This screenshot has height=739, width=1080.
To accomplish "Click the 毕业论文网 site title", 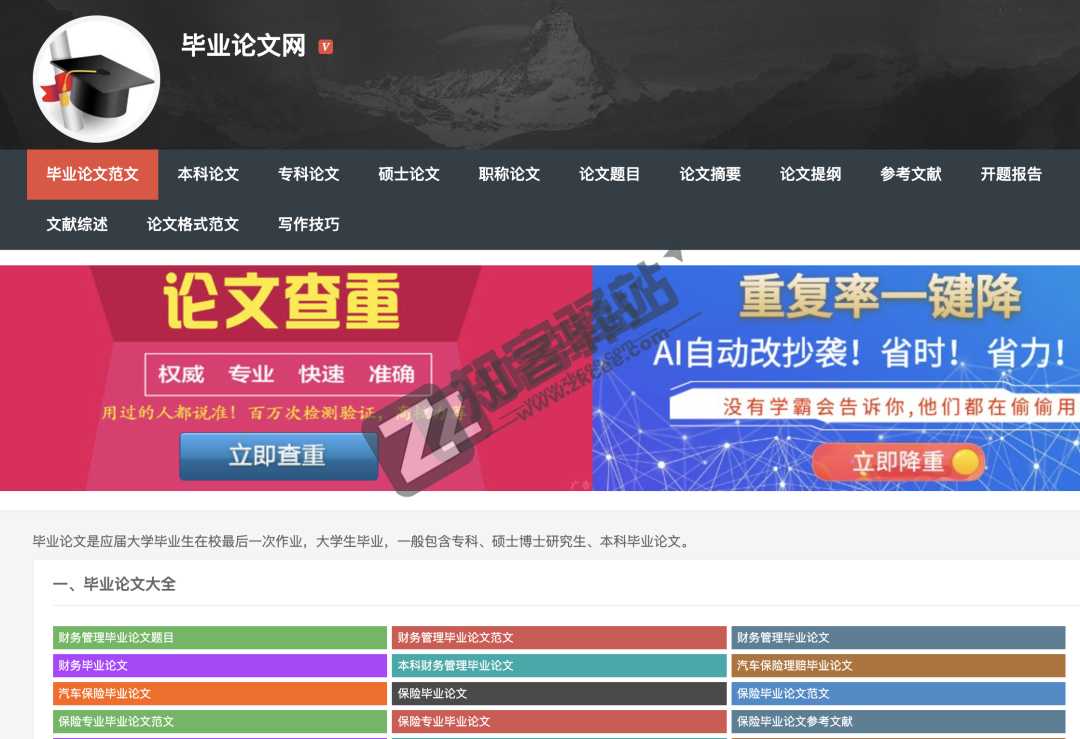I will tap(243, 46).
